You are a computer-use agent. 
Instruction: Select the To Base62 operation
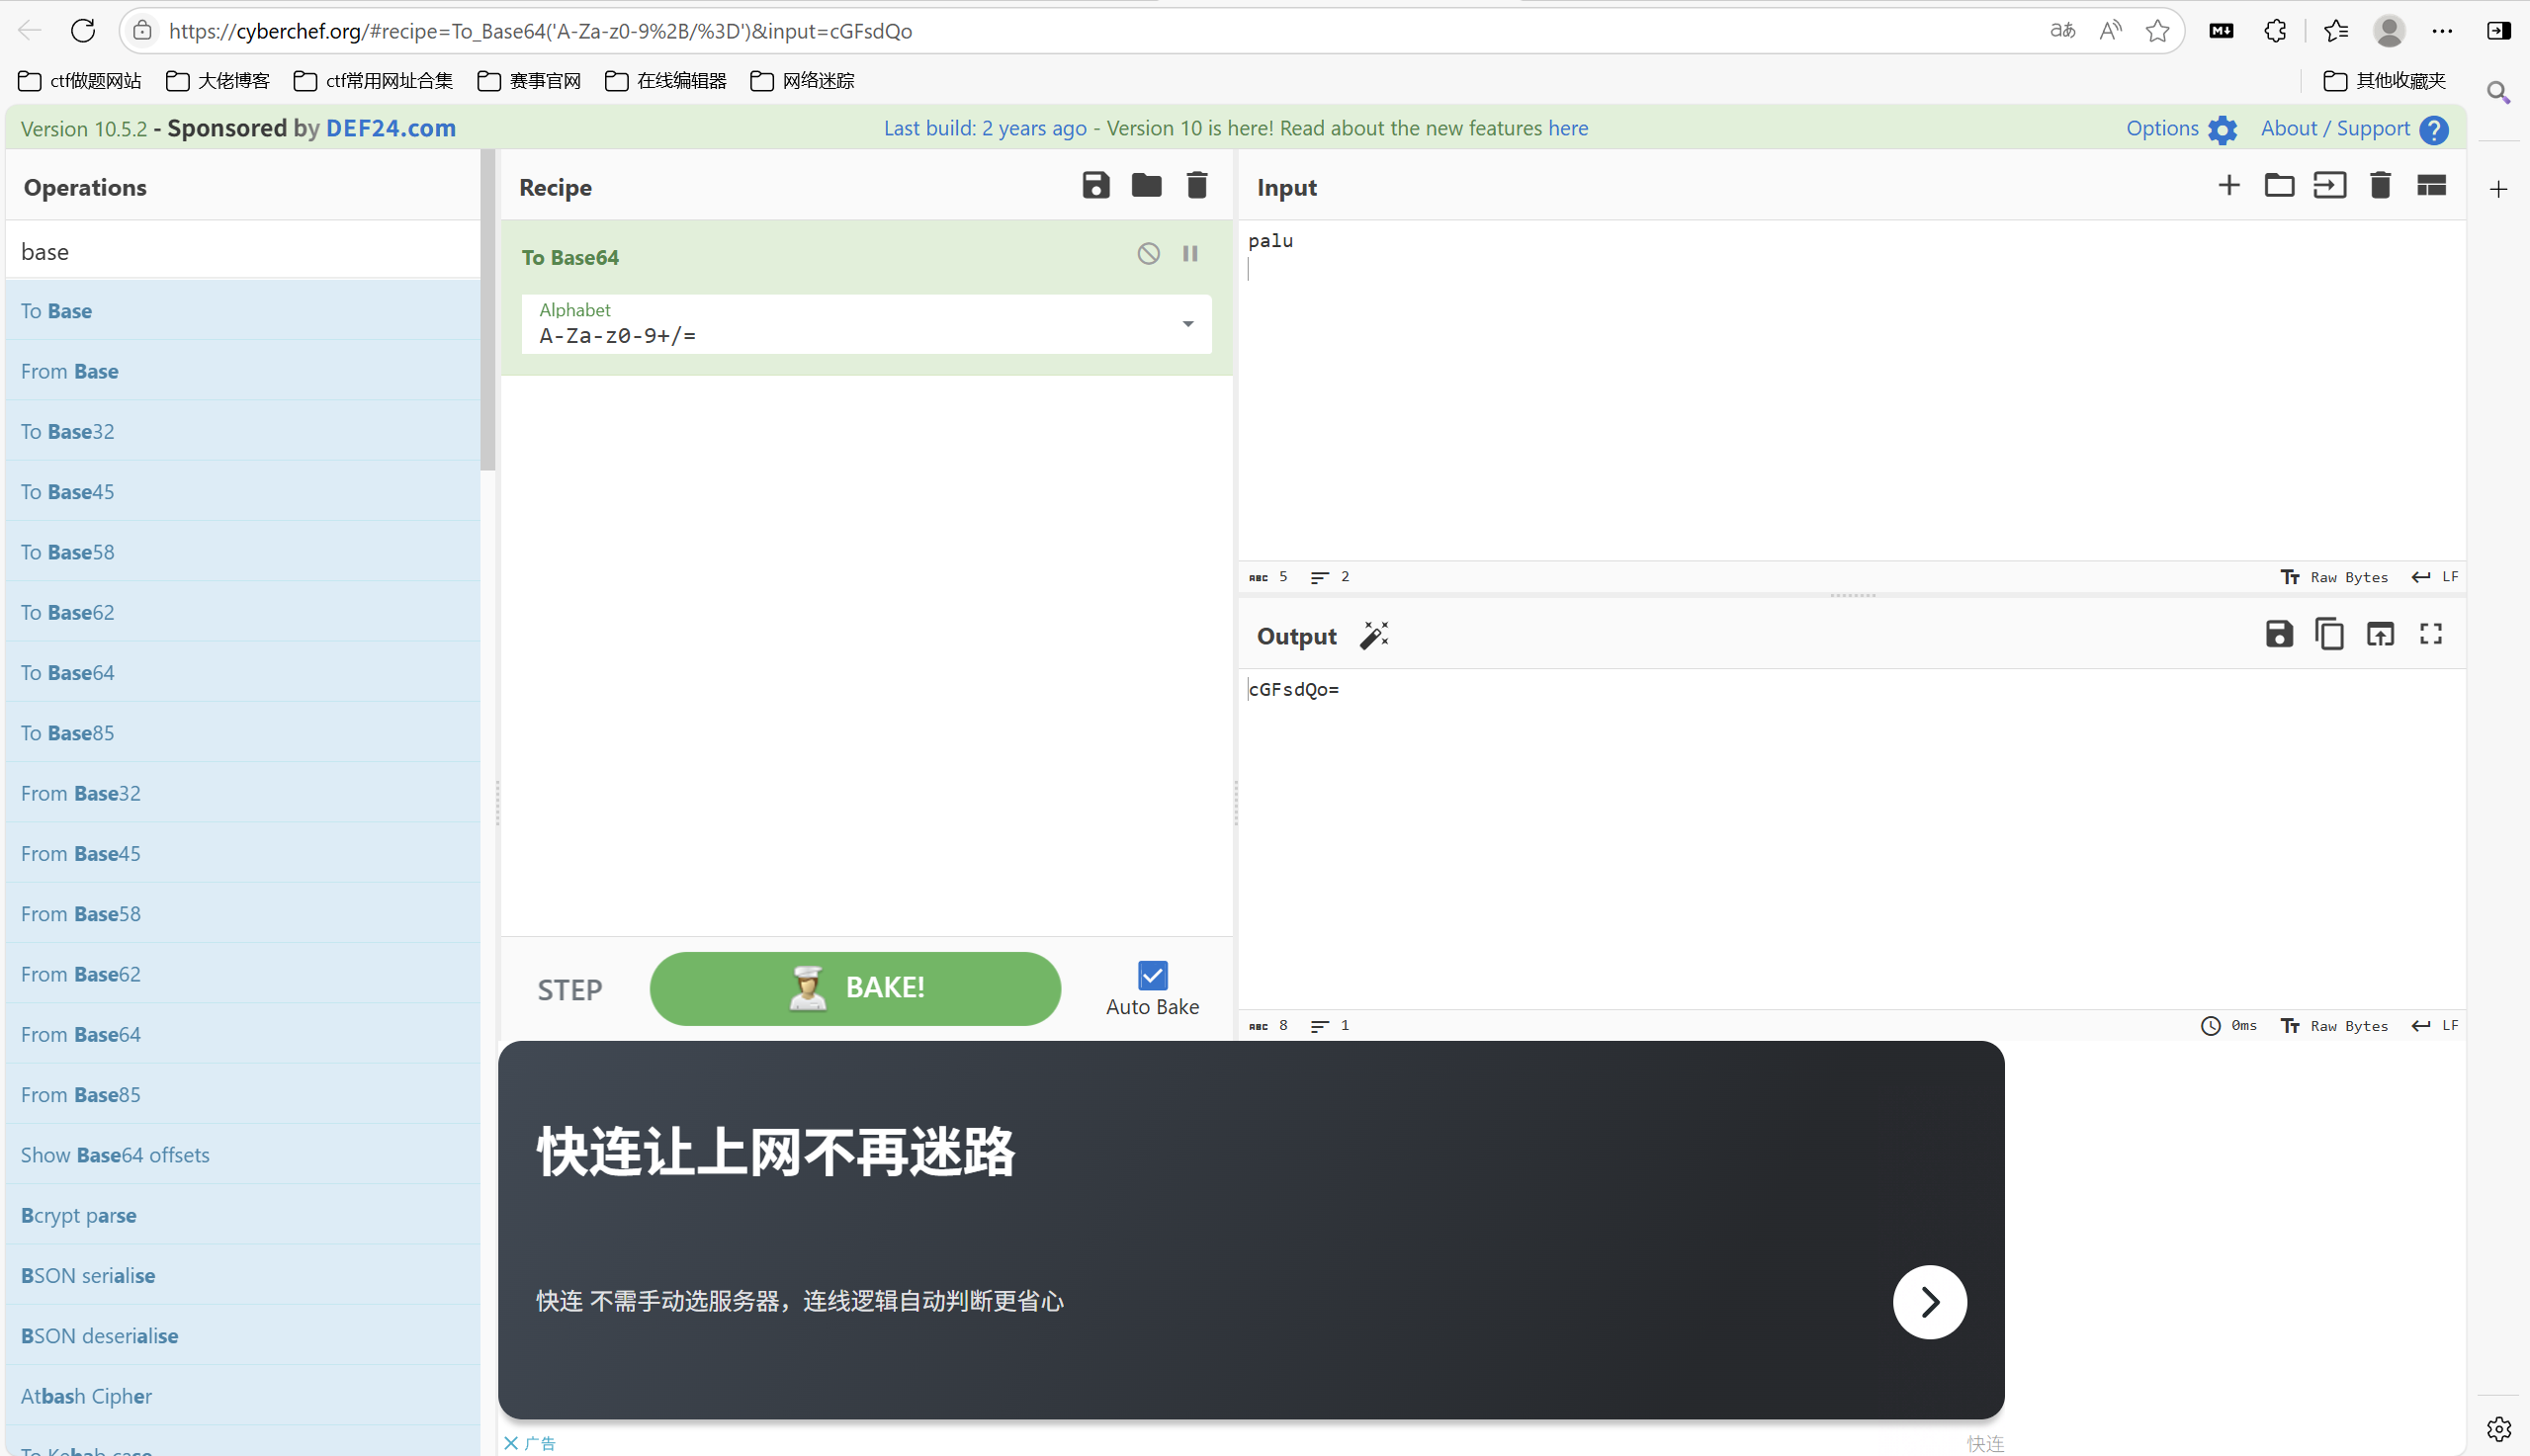click(x=243, y=612)
